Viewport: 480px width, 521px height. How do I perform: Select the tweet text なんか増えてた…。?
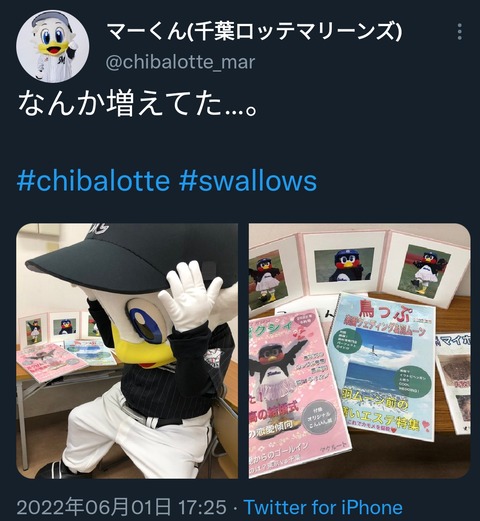[x=137, y=103]
